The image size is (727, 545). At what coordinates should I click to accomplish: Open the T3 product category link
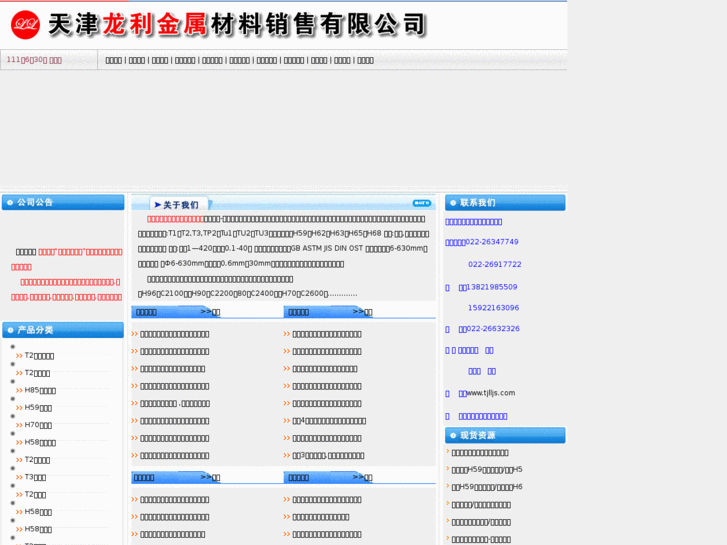(35, 477)
